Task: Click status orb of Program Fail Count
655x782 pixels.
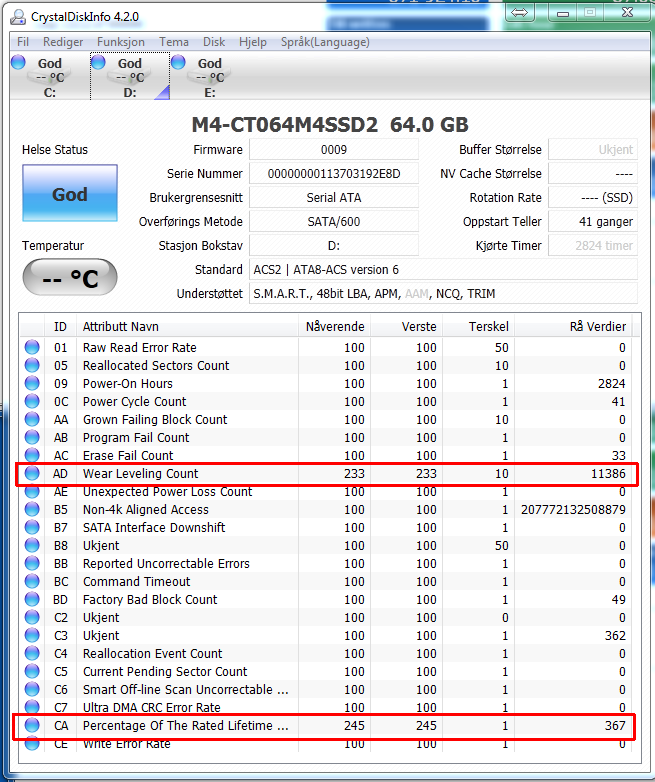Action: point(32,437)
